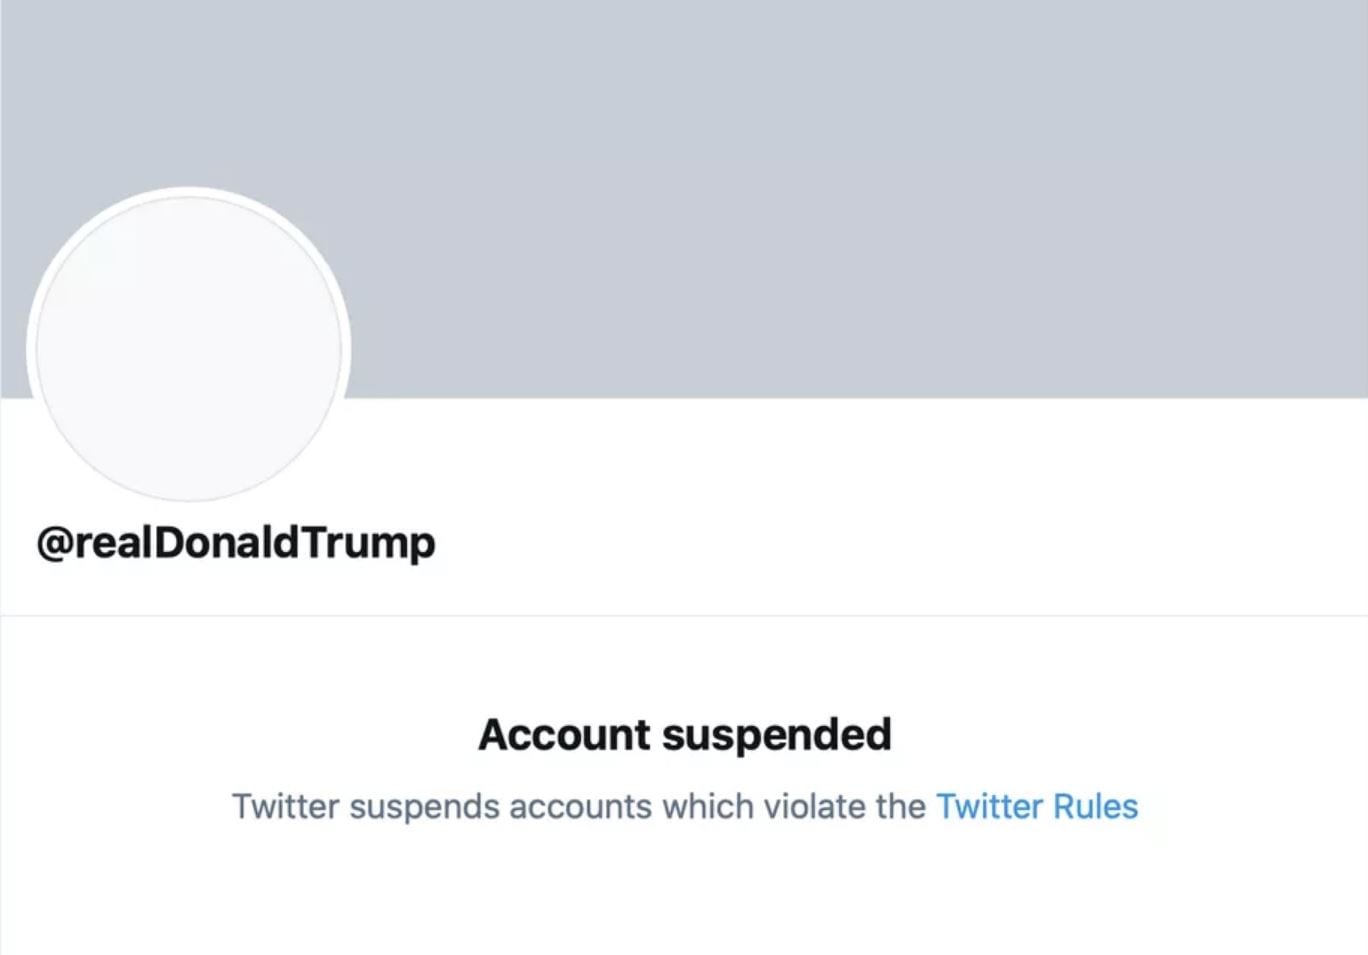This screenshot has width=1368, height=955.
Task: Click the Account suspended heading
Action: (x=684, y=734)
